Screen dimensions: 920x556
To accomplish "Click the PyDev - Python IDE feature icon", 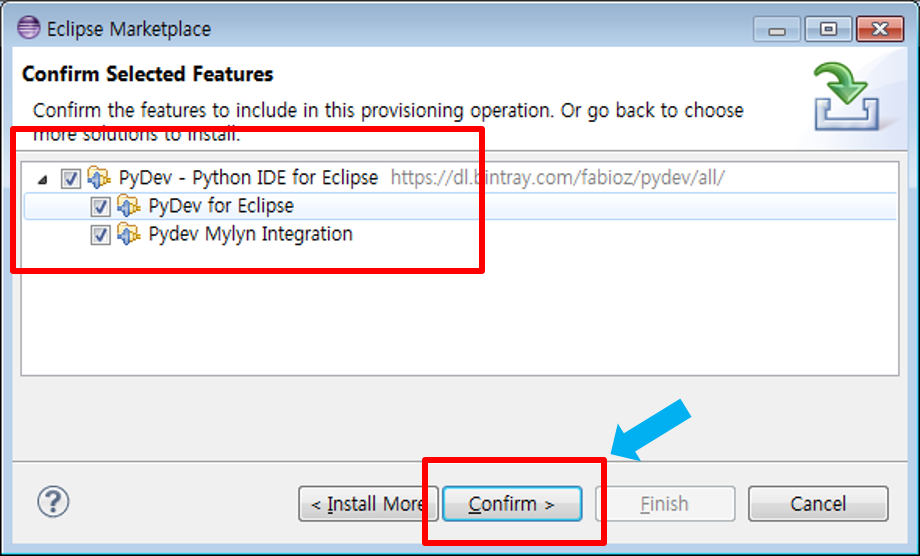I will pos(99,178).
